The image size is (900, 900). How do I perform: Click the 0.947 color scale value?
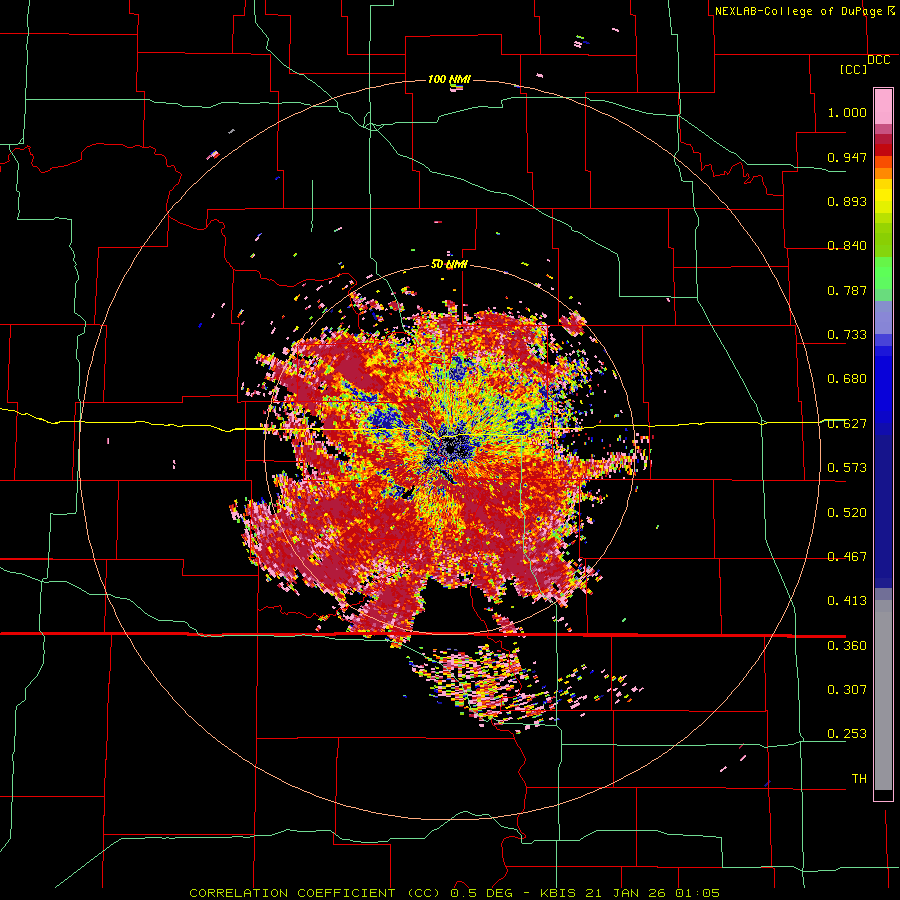(847, 157)
